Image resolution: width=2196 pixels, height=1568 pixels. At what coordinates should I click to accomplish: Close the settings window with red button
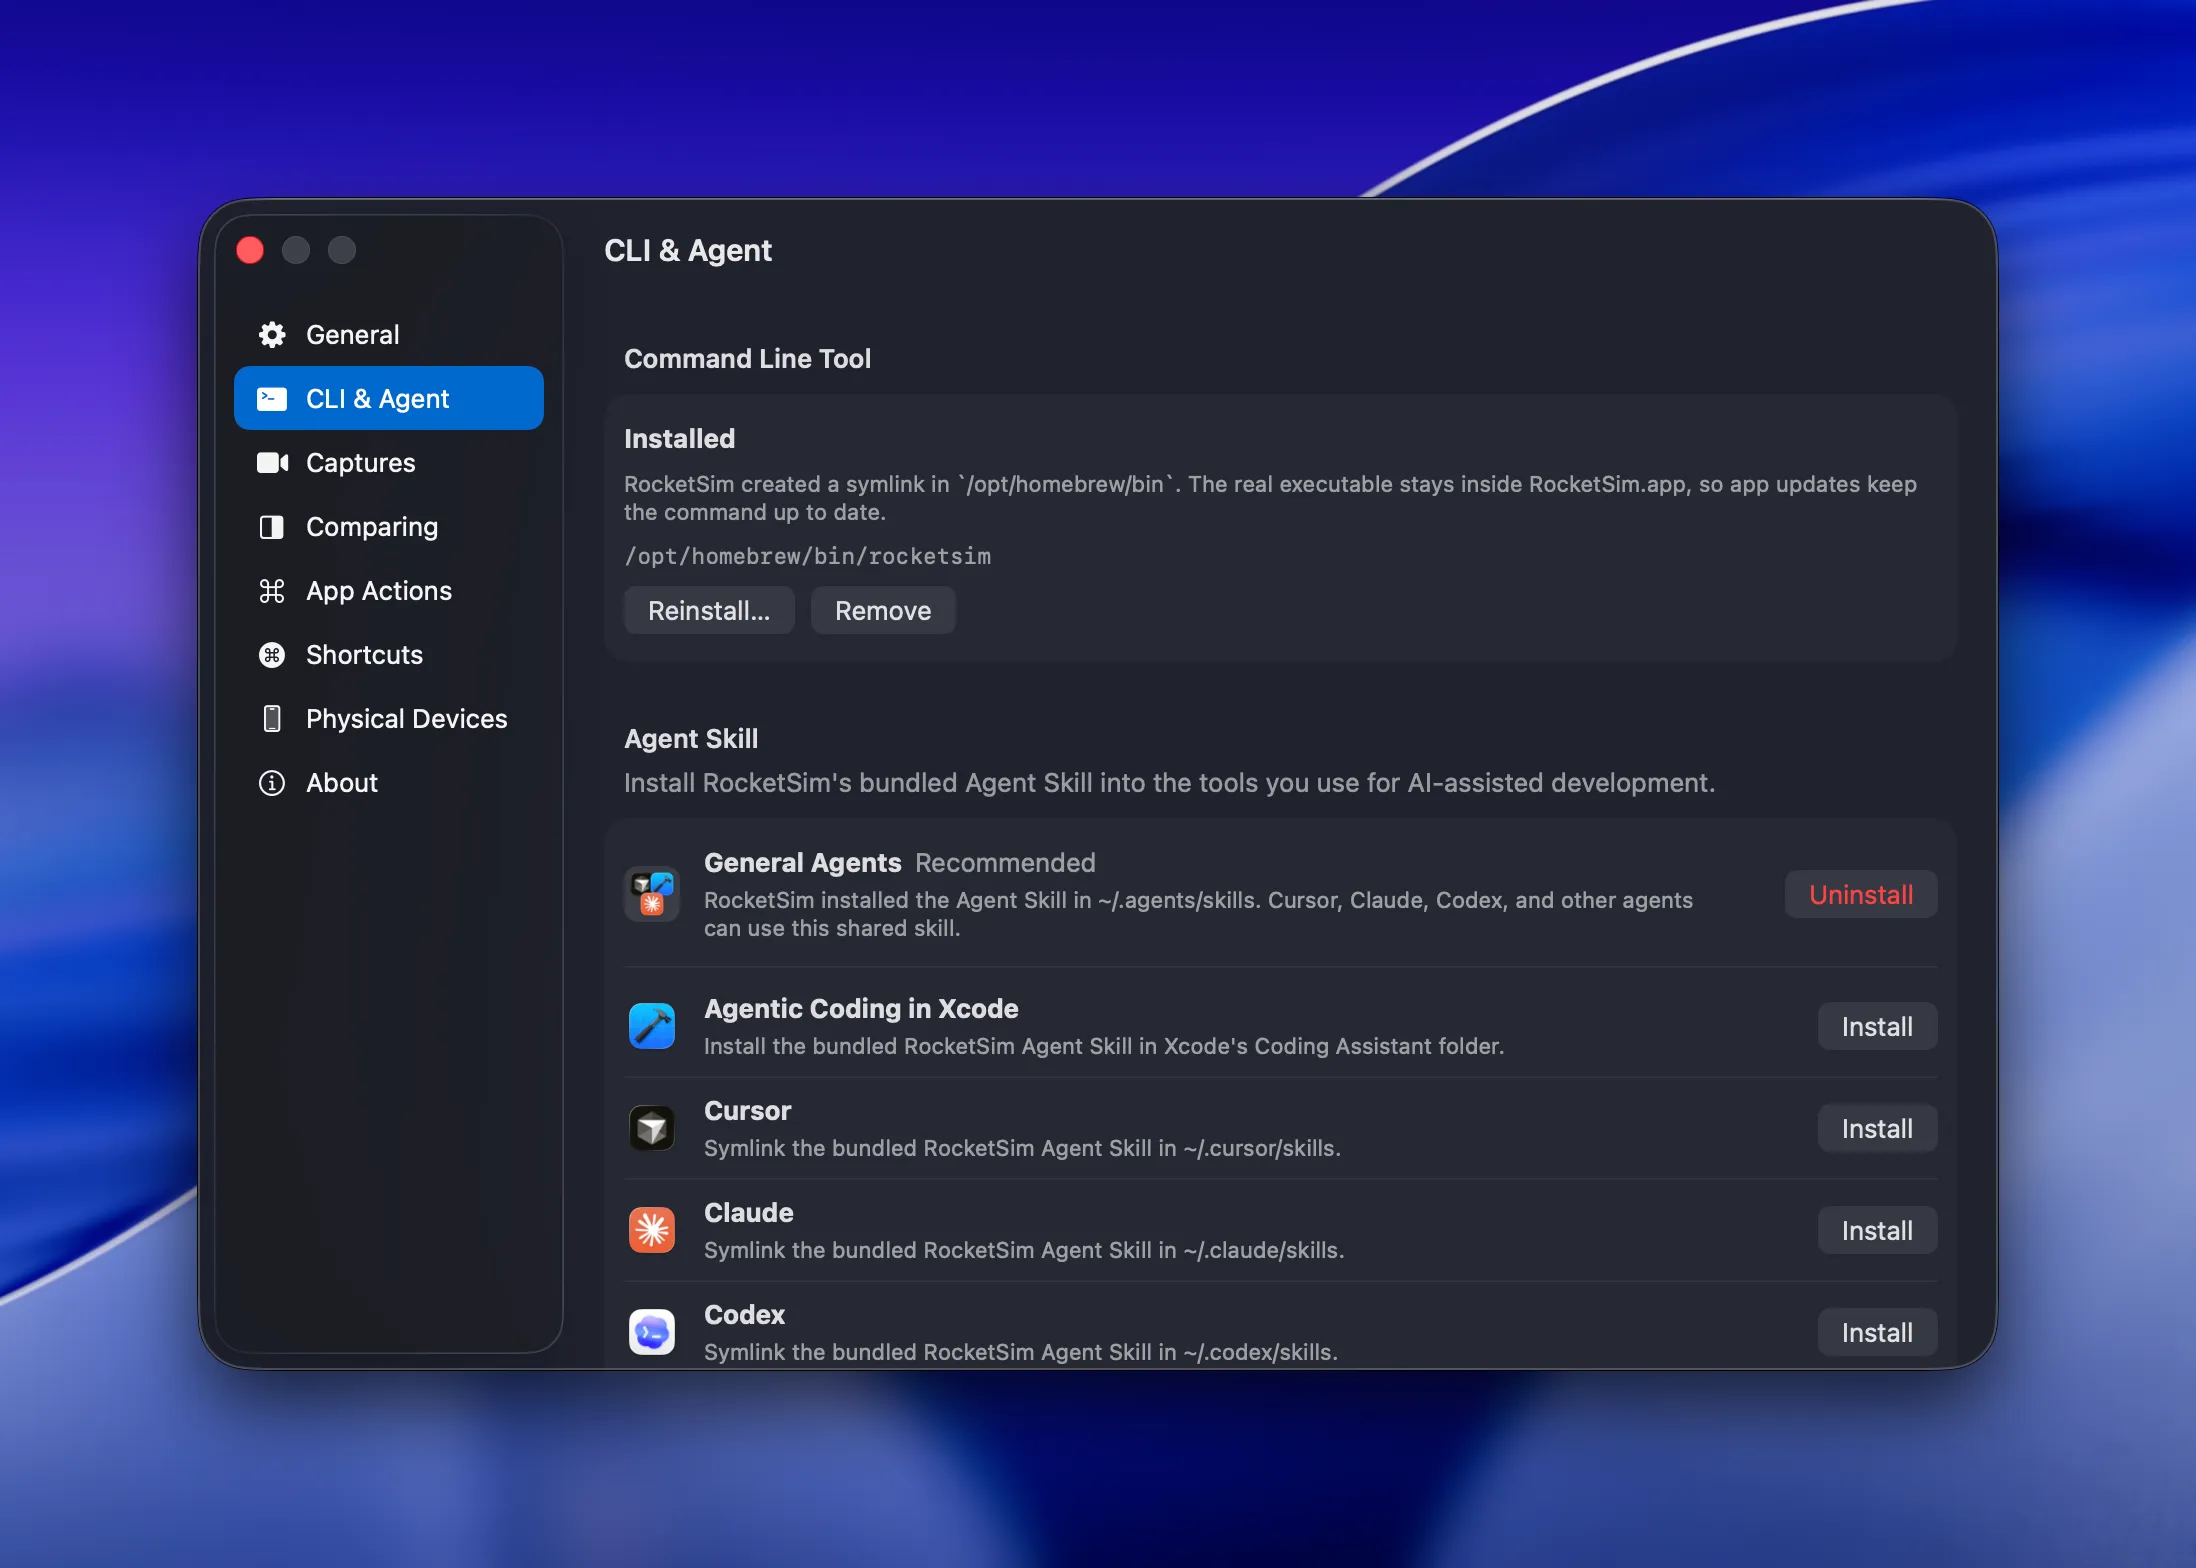(250, 250)
